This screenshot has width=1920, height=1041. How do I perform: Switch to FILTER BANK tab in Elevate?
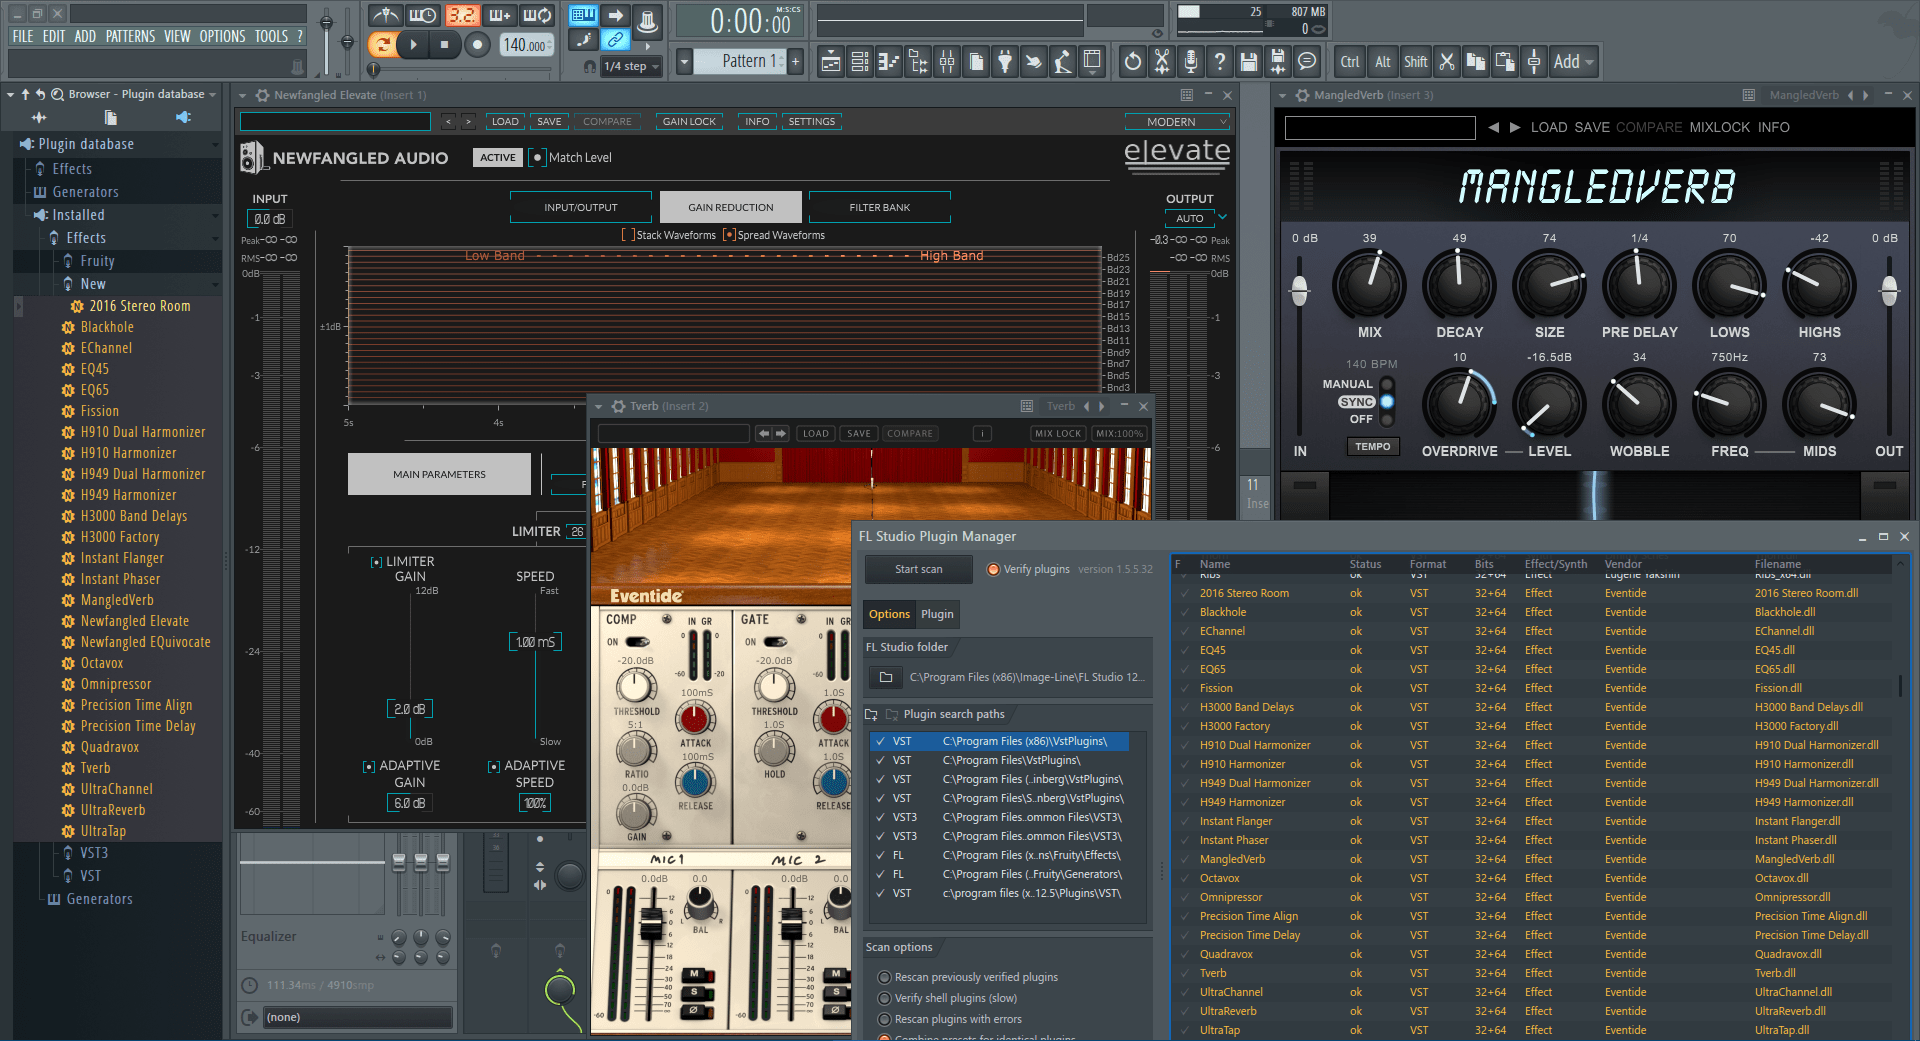tap(879, 207)
